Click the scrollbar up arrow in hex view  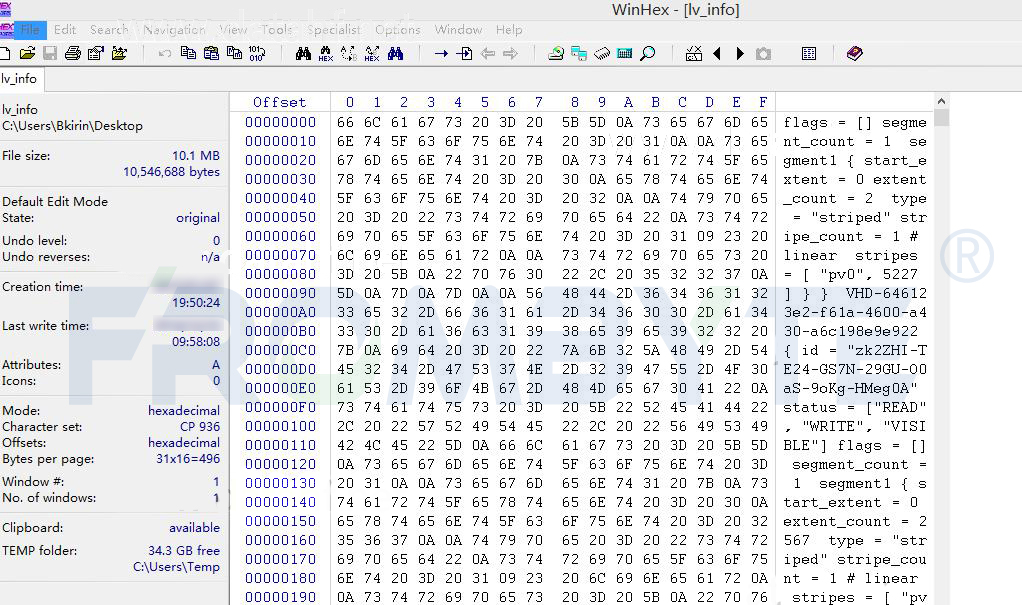[x=941, y=101]
